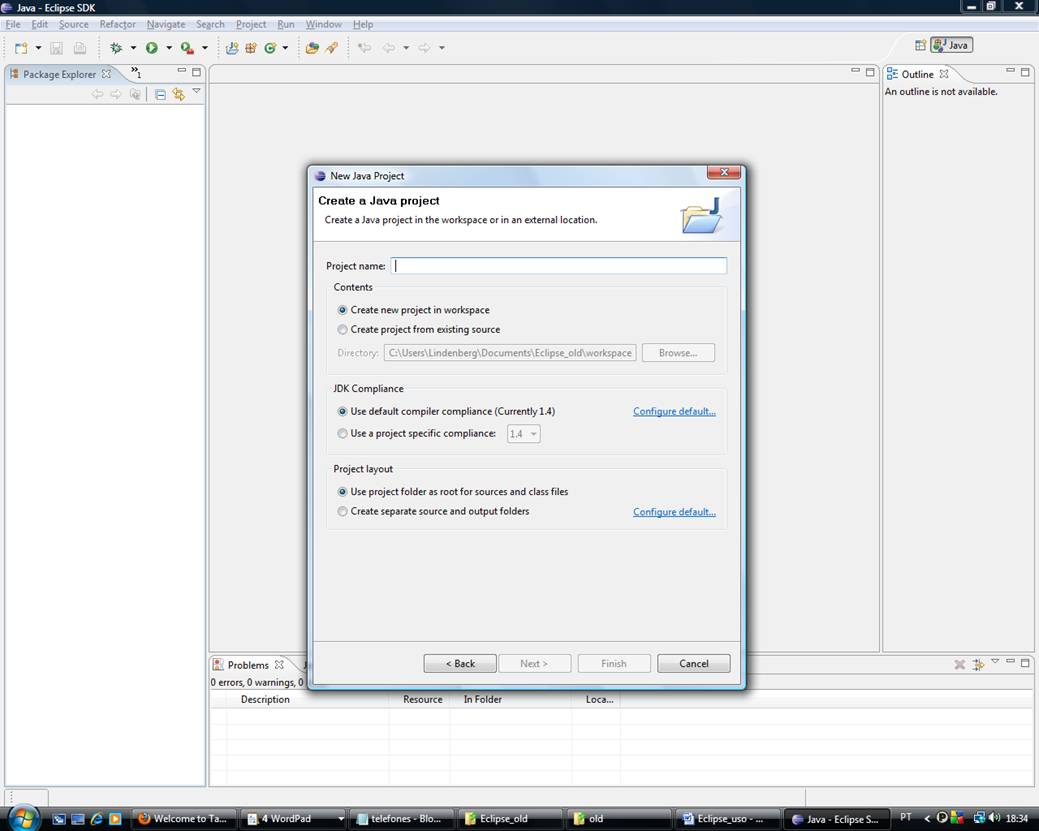The width and height of the screenshot is (1039, 831).
Task: Maximize the editor area
Action: pos(870,71)
